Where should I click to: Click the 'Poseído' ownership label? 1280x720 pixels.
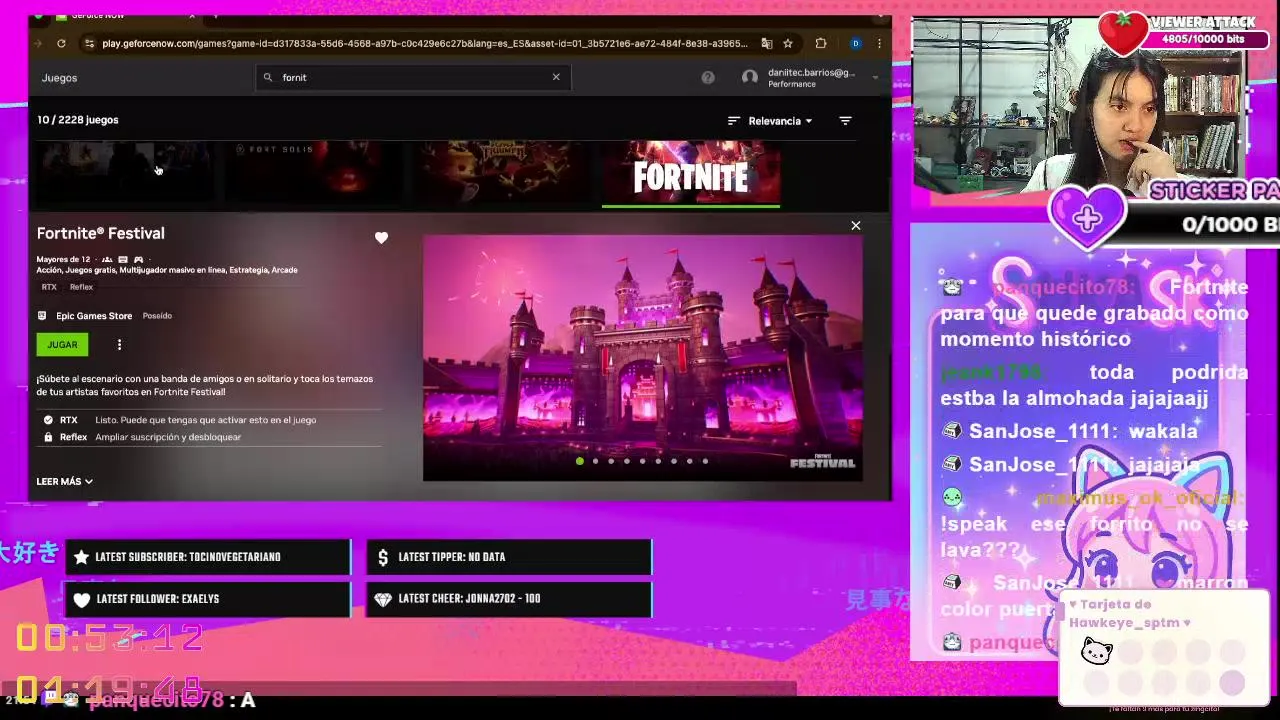click(x=157, y=316)
